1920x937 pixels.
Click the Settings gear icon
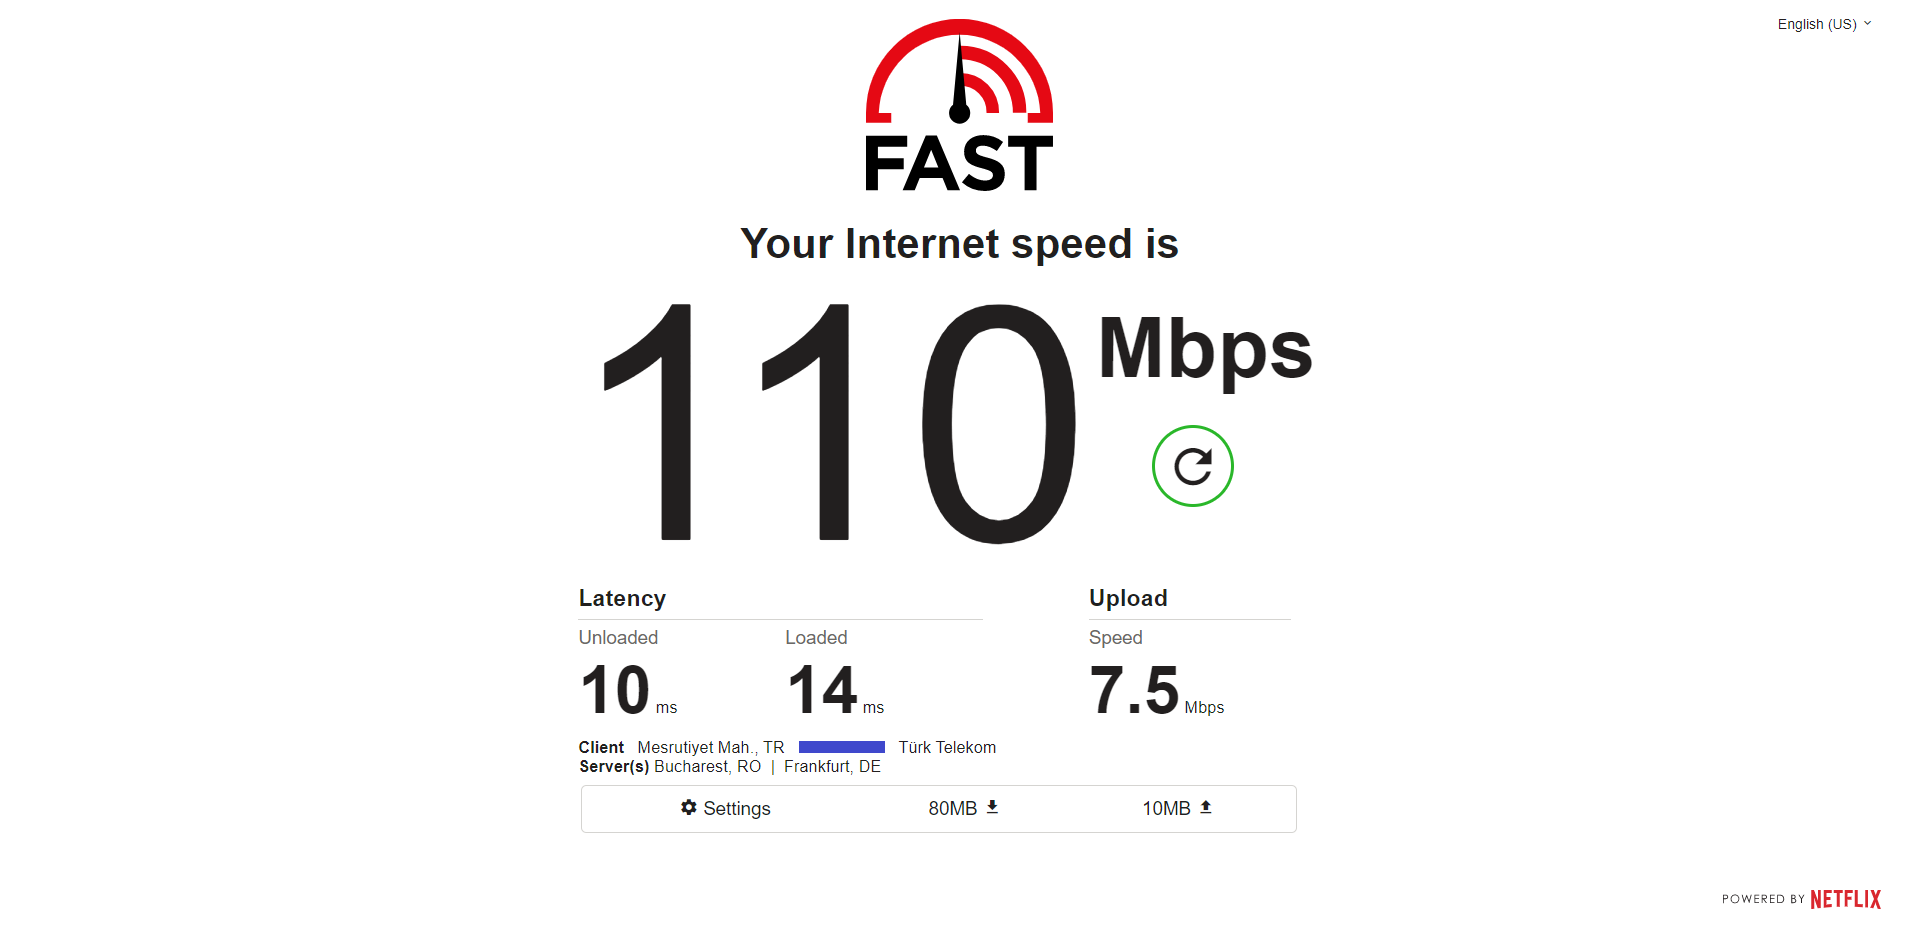click(689, 807)
